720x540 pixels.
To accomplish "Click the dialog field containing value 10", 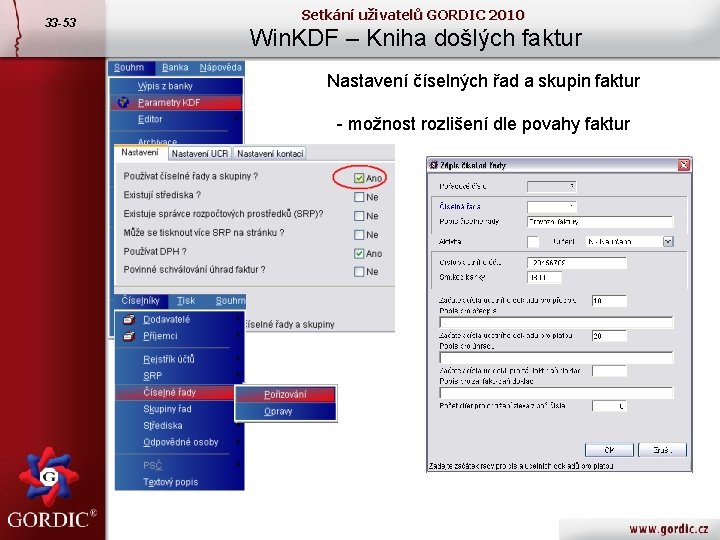I will (x=609, y=301).
